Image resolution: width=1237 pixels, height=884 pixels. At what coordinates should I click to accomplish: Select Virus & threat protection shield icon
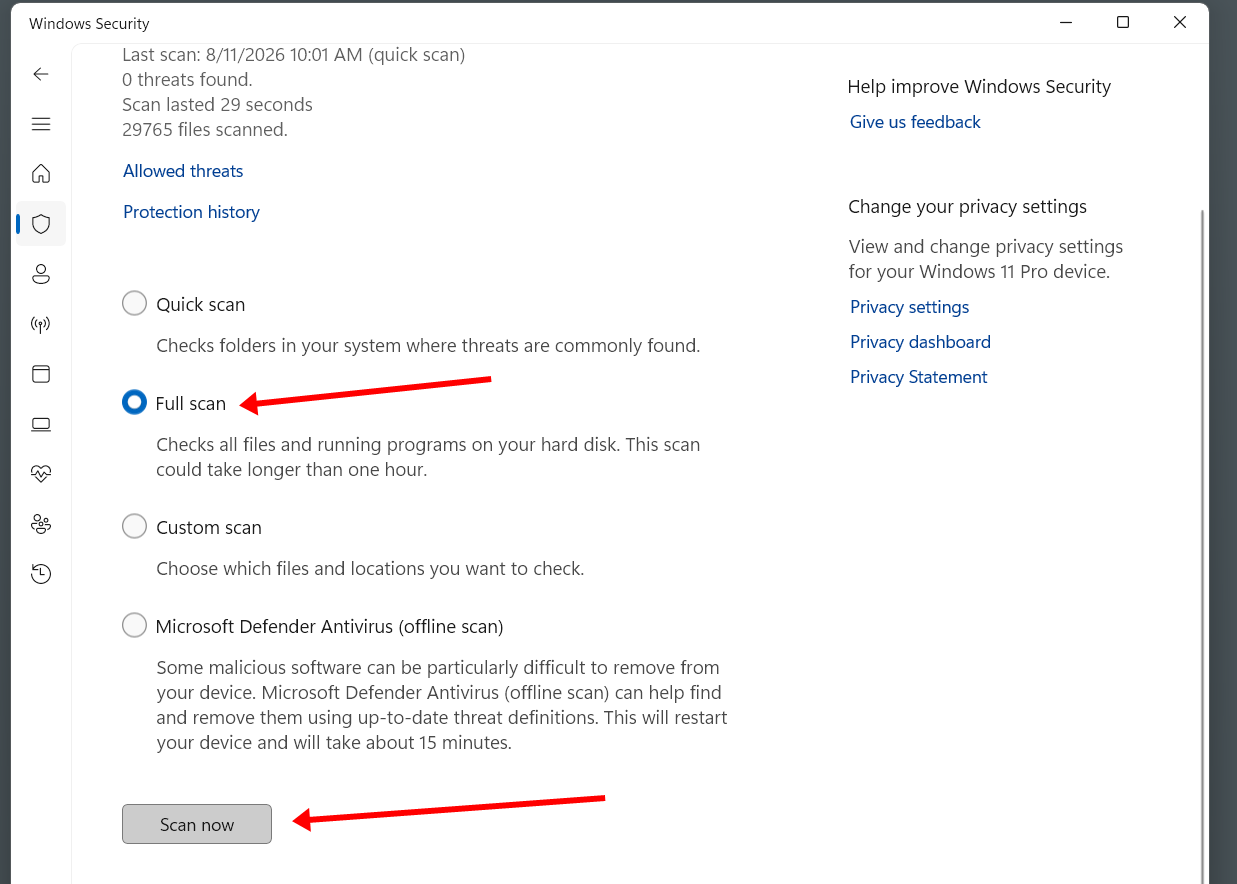point(41,224)
